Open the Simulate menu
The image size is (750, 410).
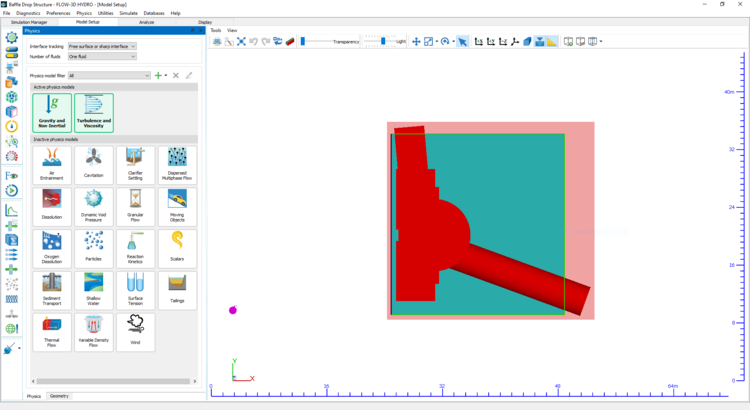(x=126, y=13)
